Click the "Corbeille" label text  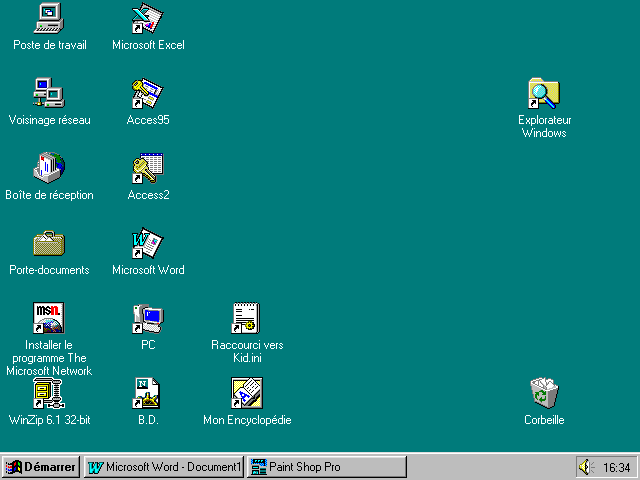click(x=544, y=420)
